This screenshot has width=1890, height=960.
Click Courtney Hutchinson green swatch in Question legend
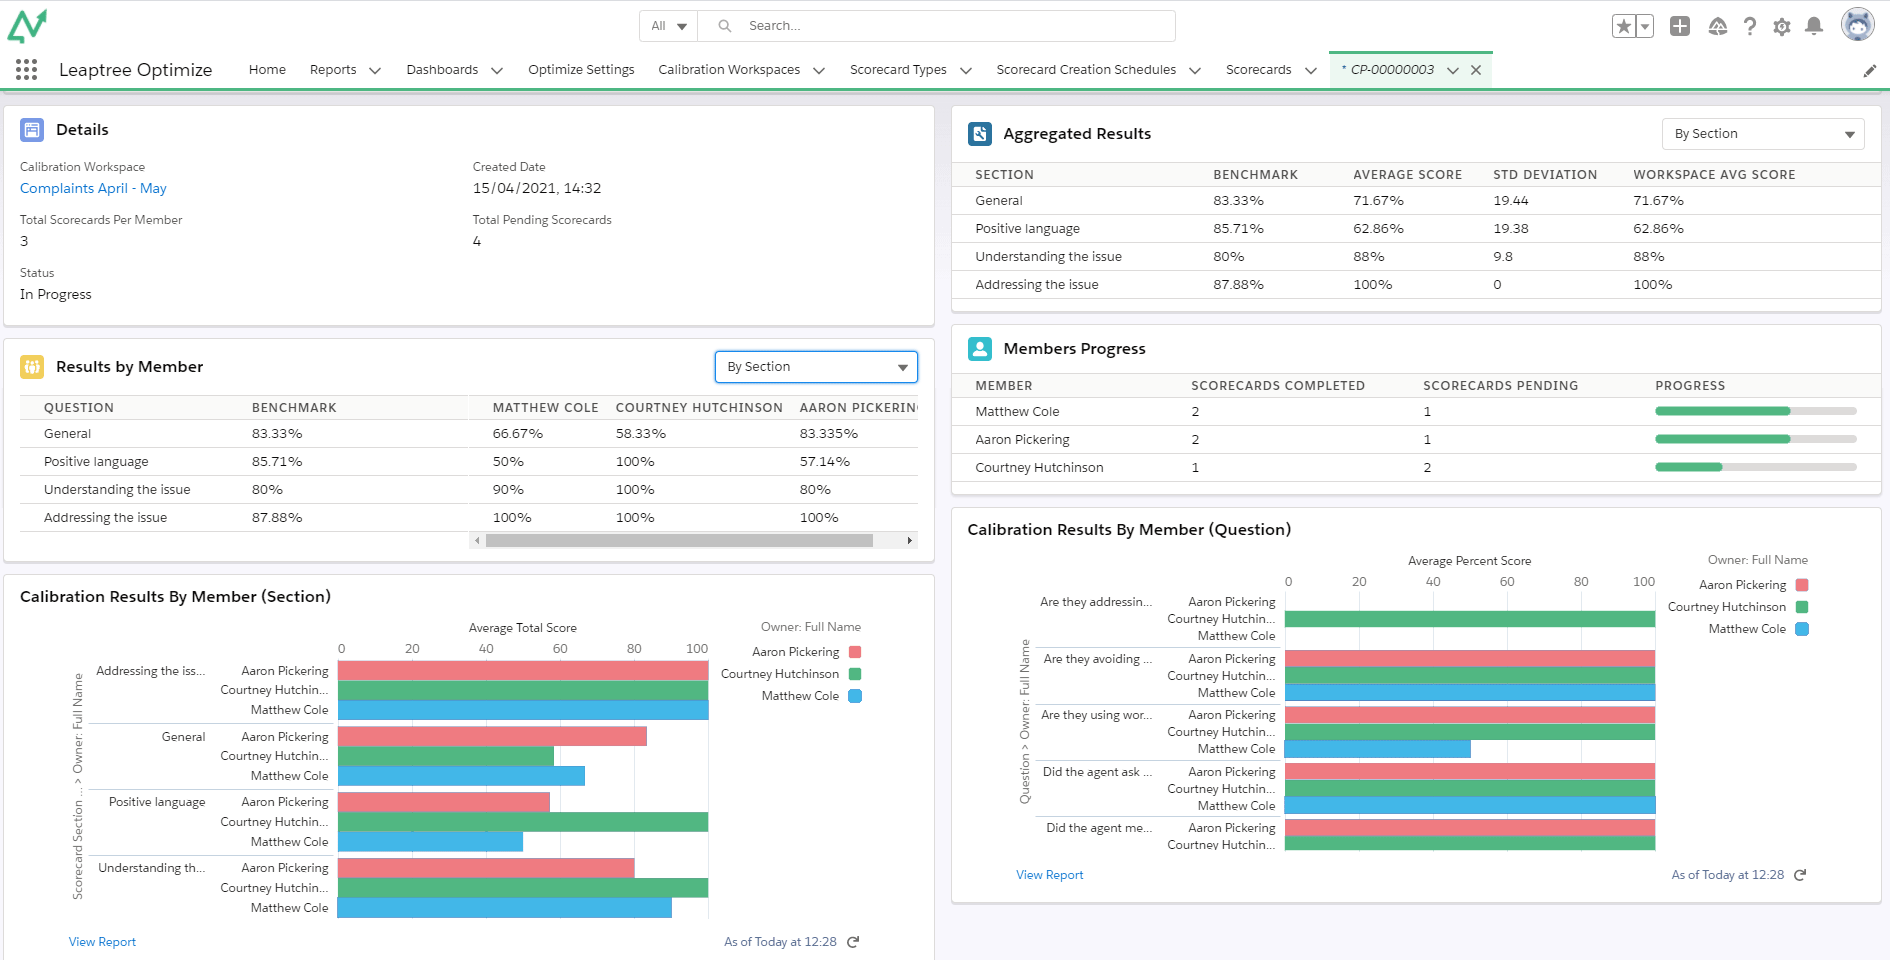pyautogui.click(x=1802, y=607)
